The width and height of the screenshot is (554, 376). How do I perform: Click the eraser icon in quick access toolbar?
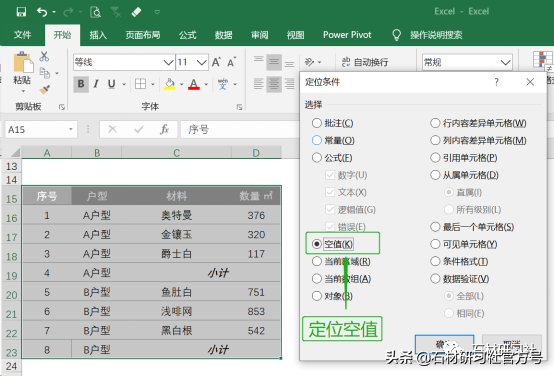[136, 12]
